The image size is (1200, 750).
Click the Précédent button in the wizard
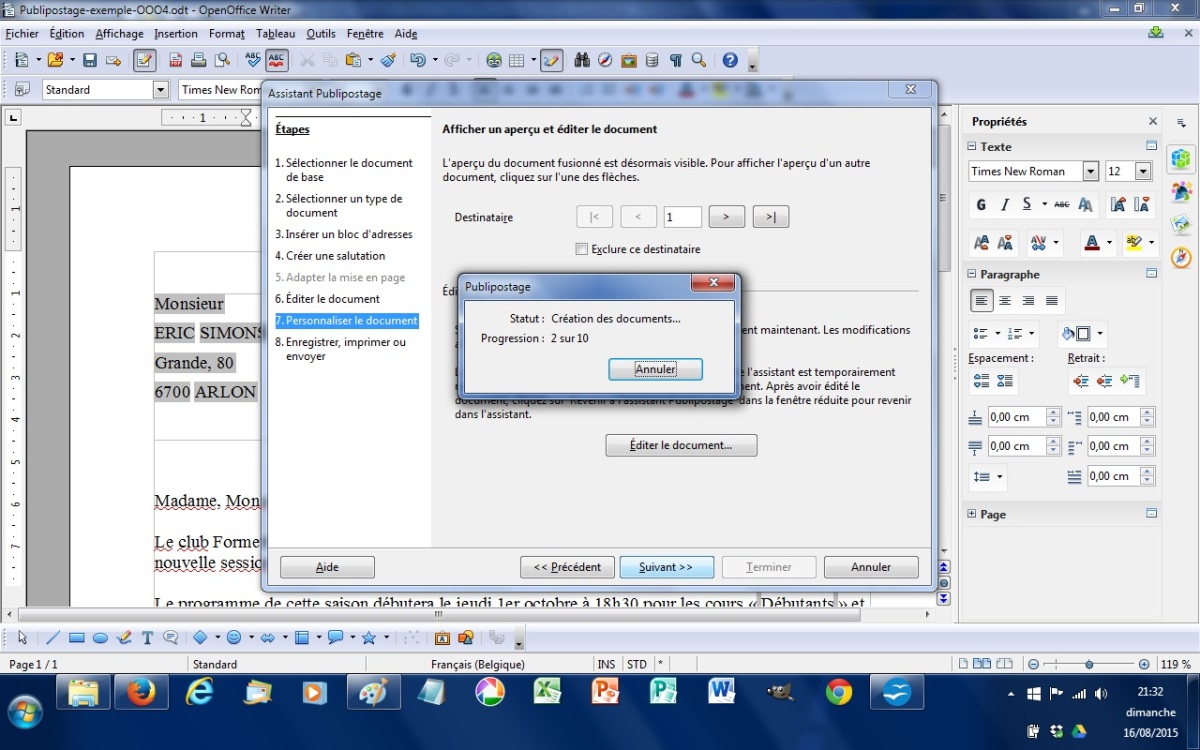(567, 567)
